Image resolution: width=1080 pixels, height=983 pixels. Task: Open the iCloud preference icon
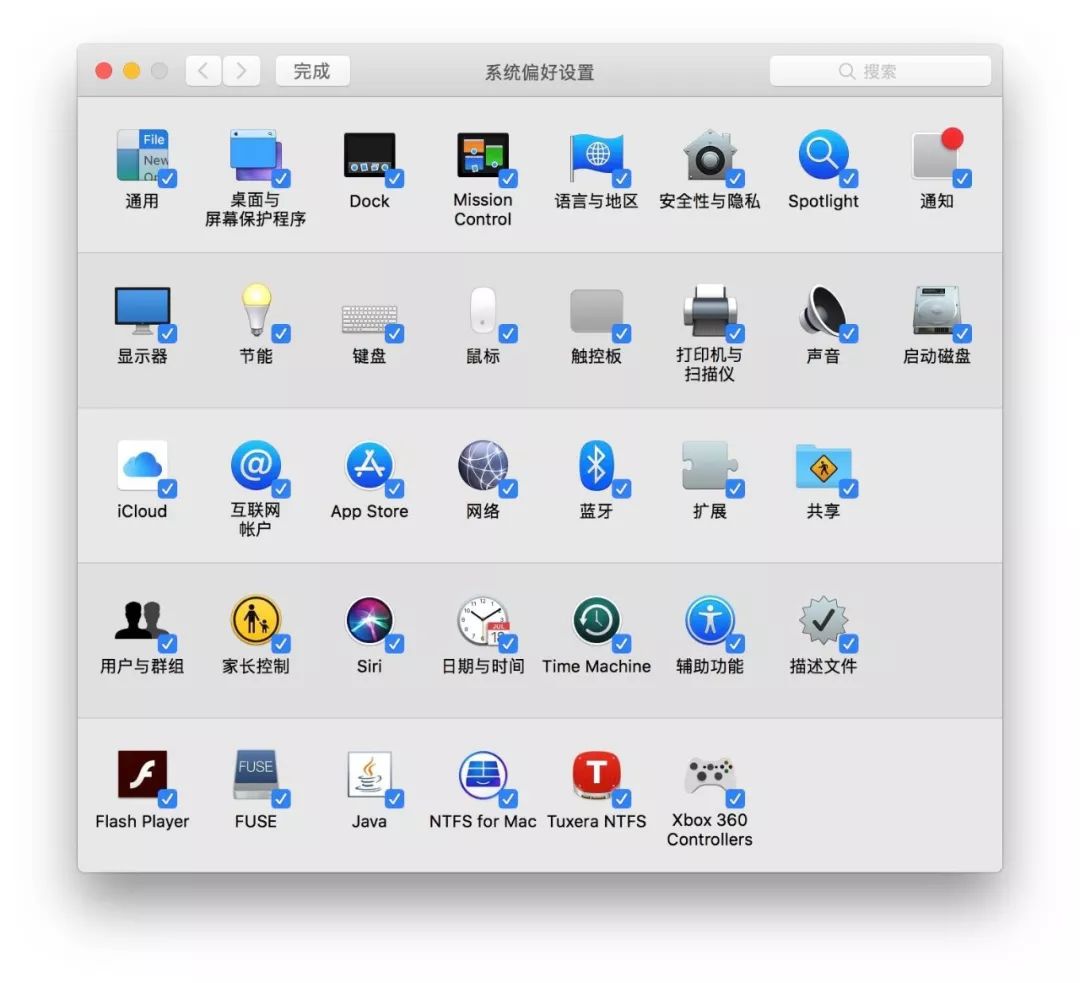(142, 466)
